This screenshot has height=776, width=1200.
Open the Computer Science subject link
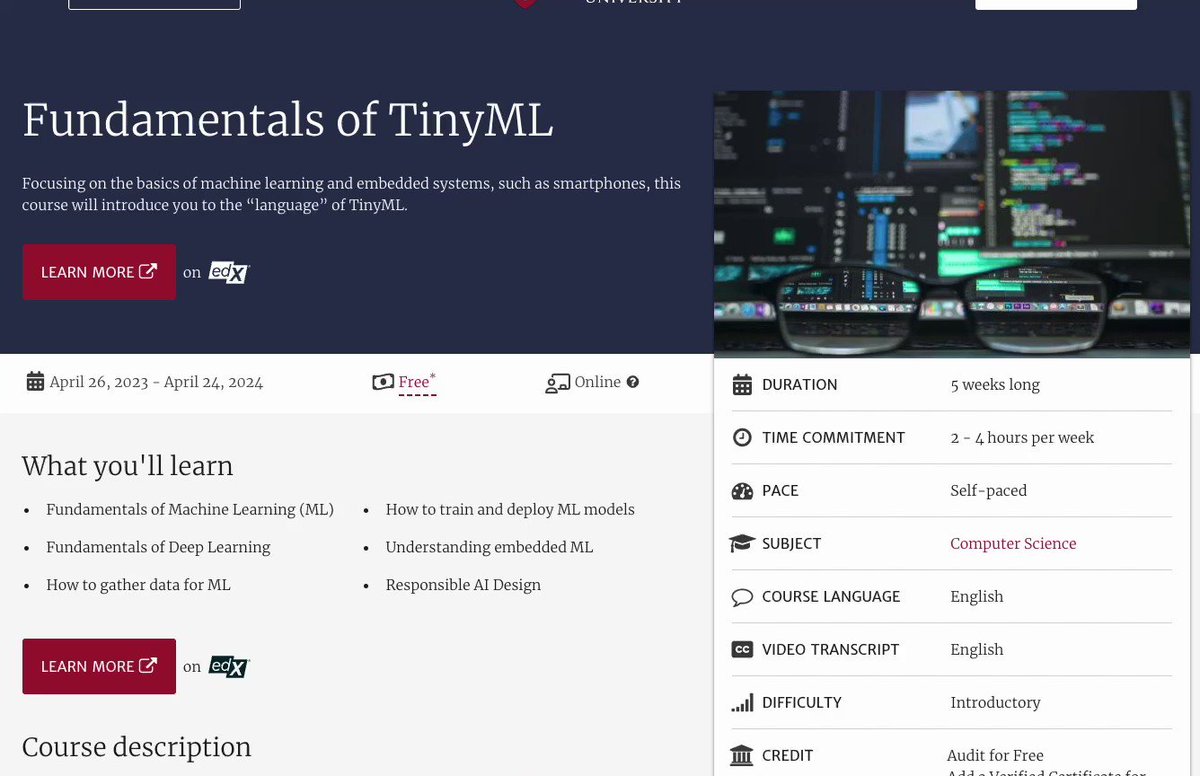tap(1013, 544)
